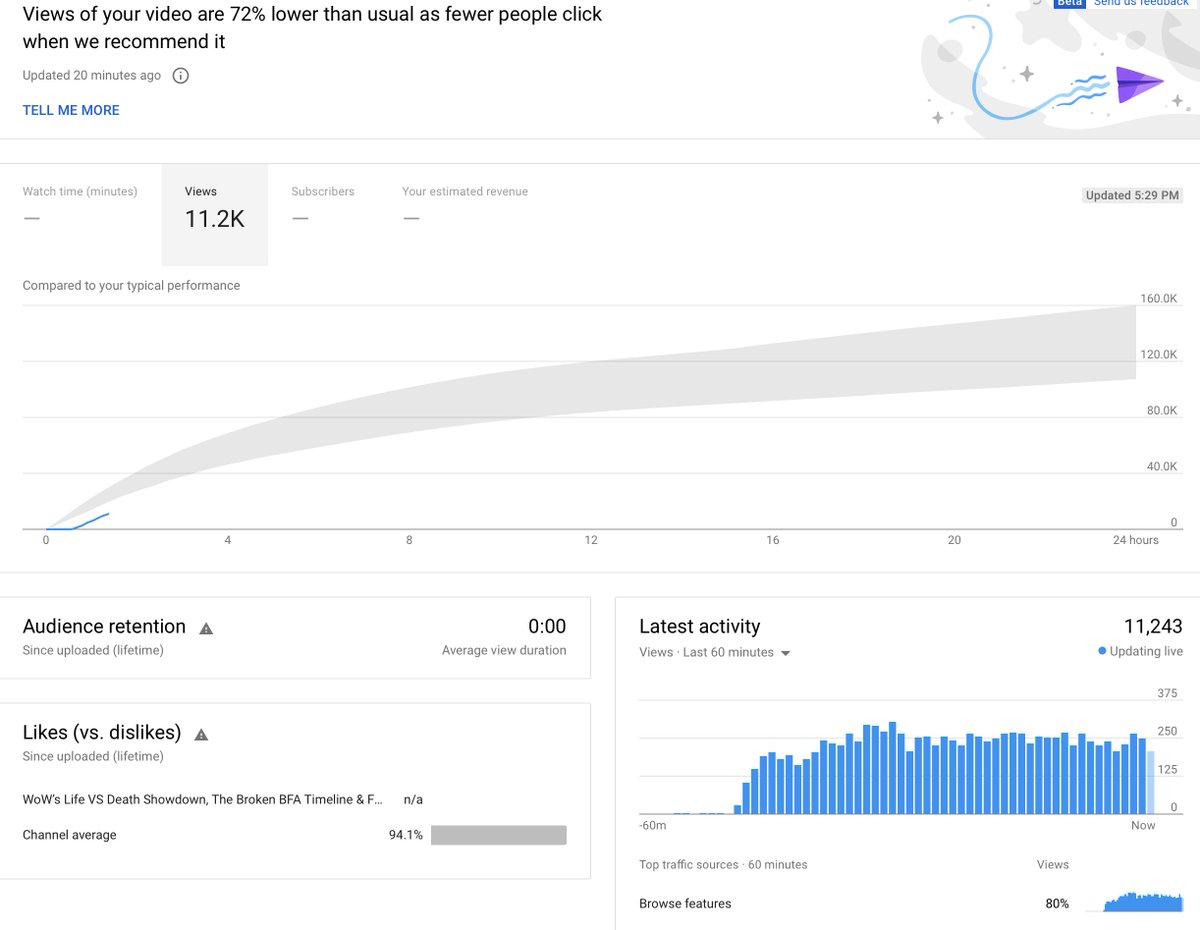Click the Top traffic sources 60 minutes label
The width and height of the screenshot is (1200, 930).
coord(723,864)
